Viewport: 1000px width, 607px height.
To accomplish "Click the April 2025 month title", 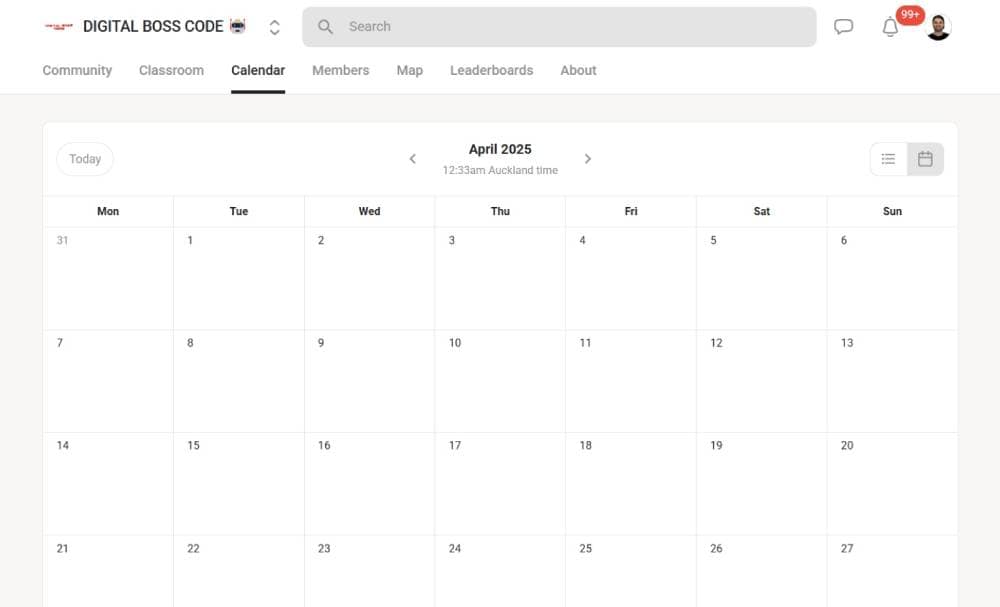I will [x=500, y=149].
